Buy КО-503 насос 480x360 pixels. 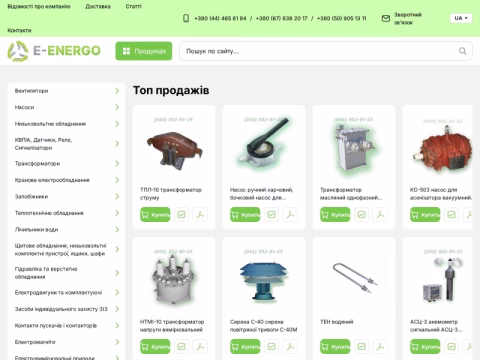(x=425, y=215)
